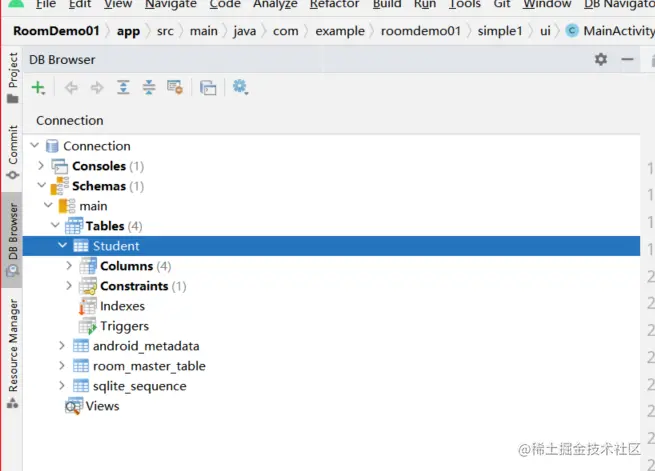The width and height of the screenshot is (655, 471).
Task: Select the Views tree row text
Action: pos(102,406)
